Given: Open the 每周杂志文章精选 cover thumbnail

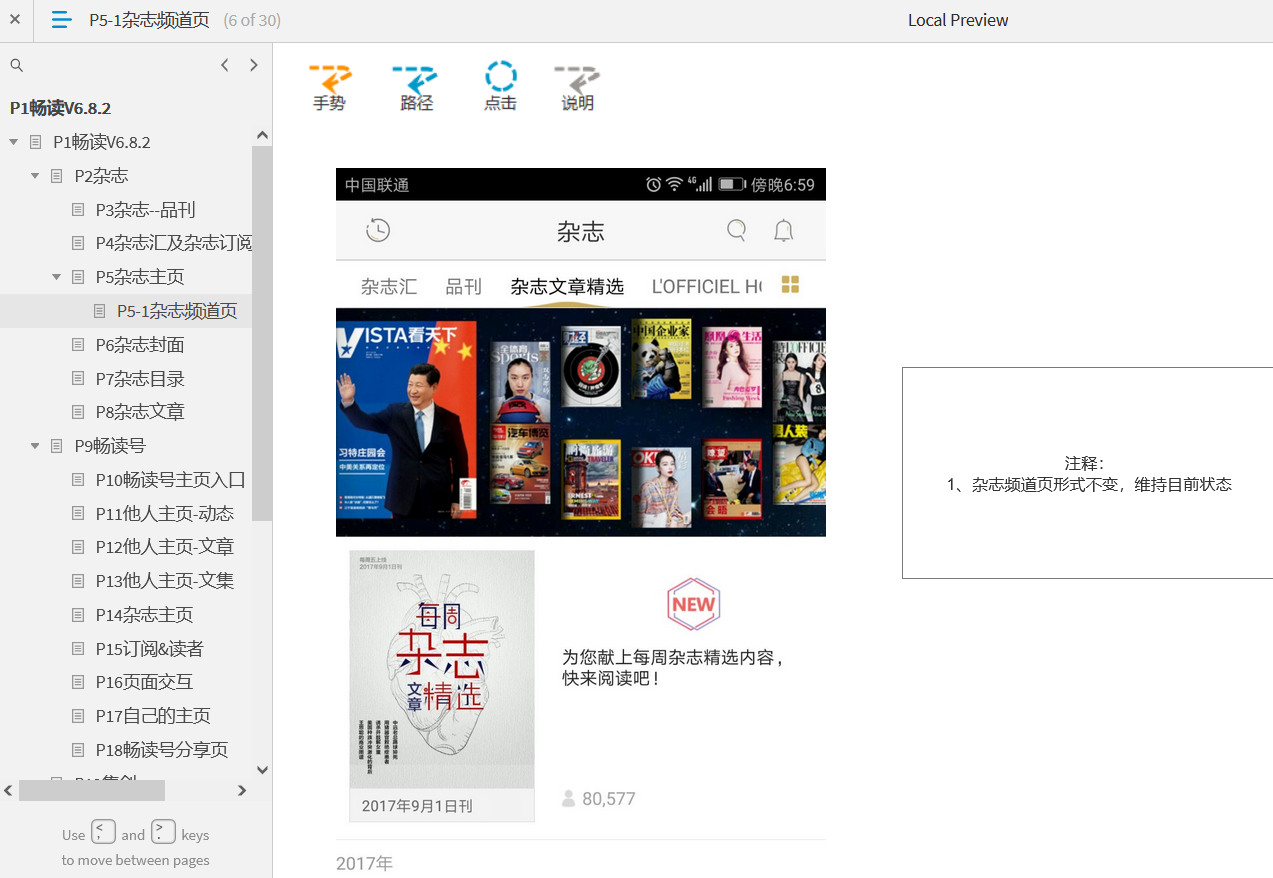Looking at the screenshot, I should pos(442,670).
